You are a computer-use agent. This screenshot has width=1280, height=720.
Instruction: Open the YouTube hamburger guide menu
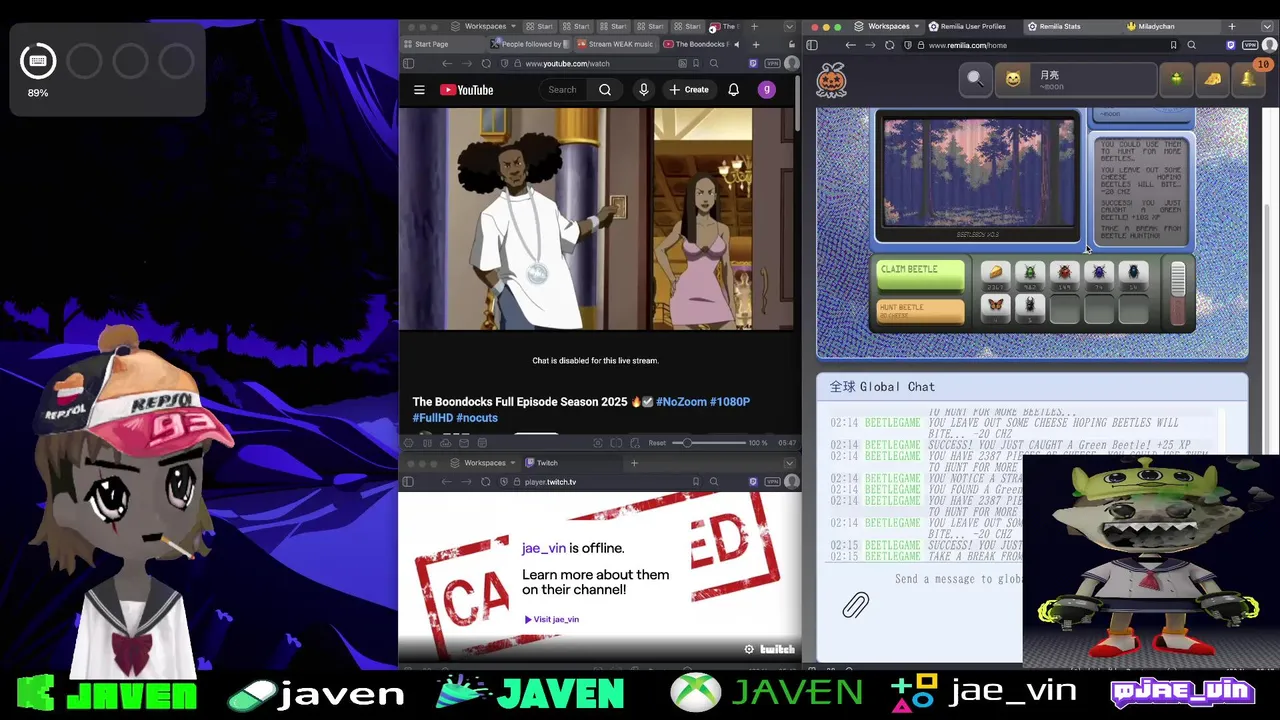419,90
